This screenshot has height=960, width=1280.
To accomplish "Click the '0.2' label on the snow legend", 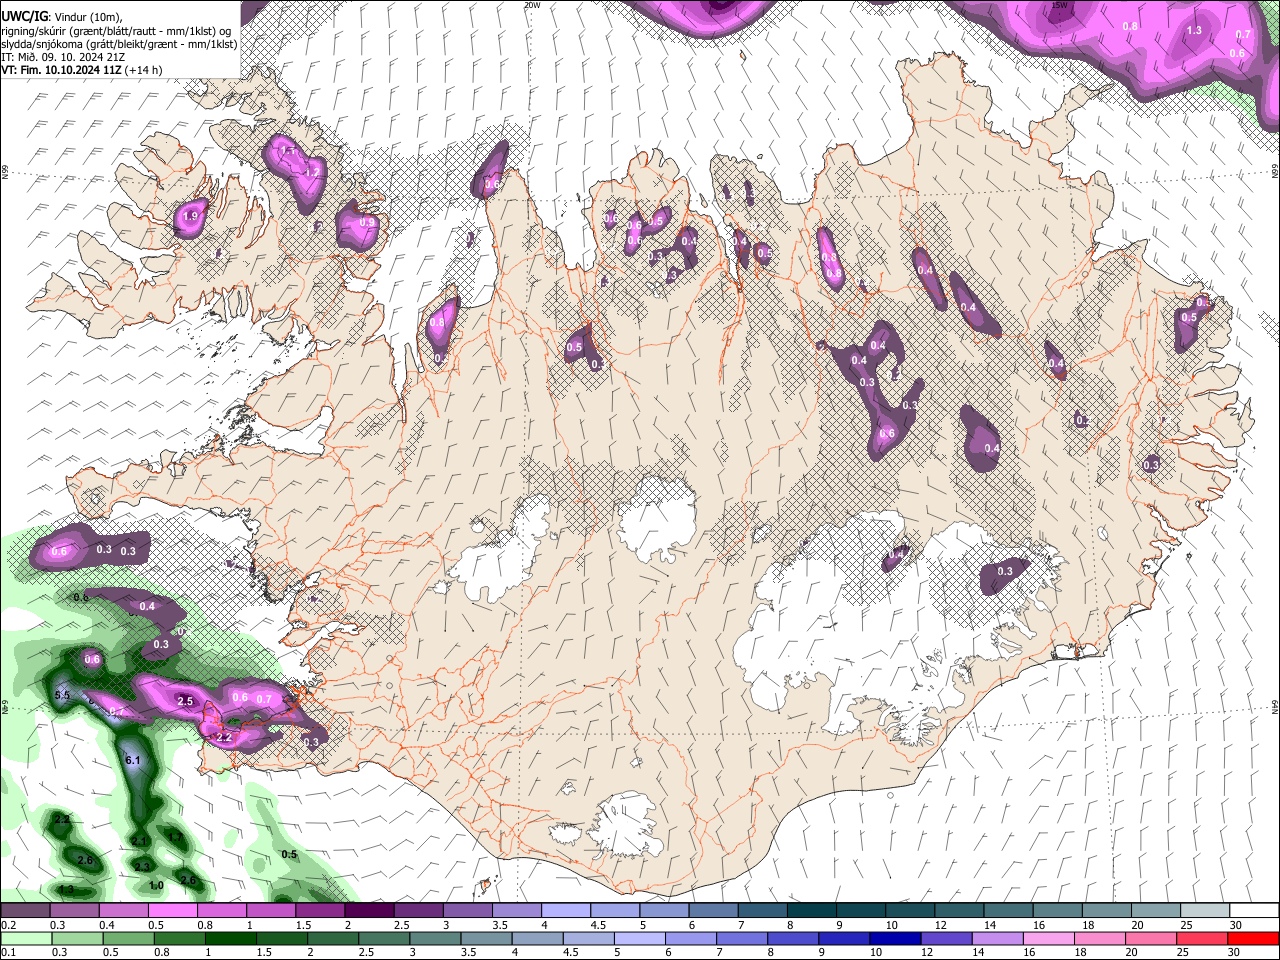I will pos(7,925).
